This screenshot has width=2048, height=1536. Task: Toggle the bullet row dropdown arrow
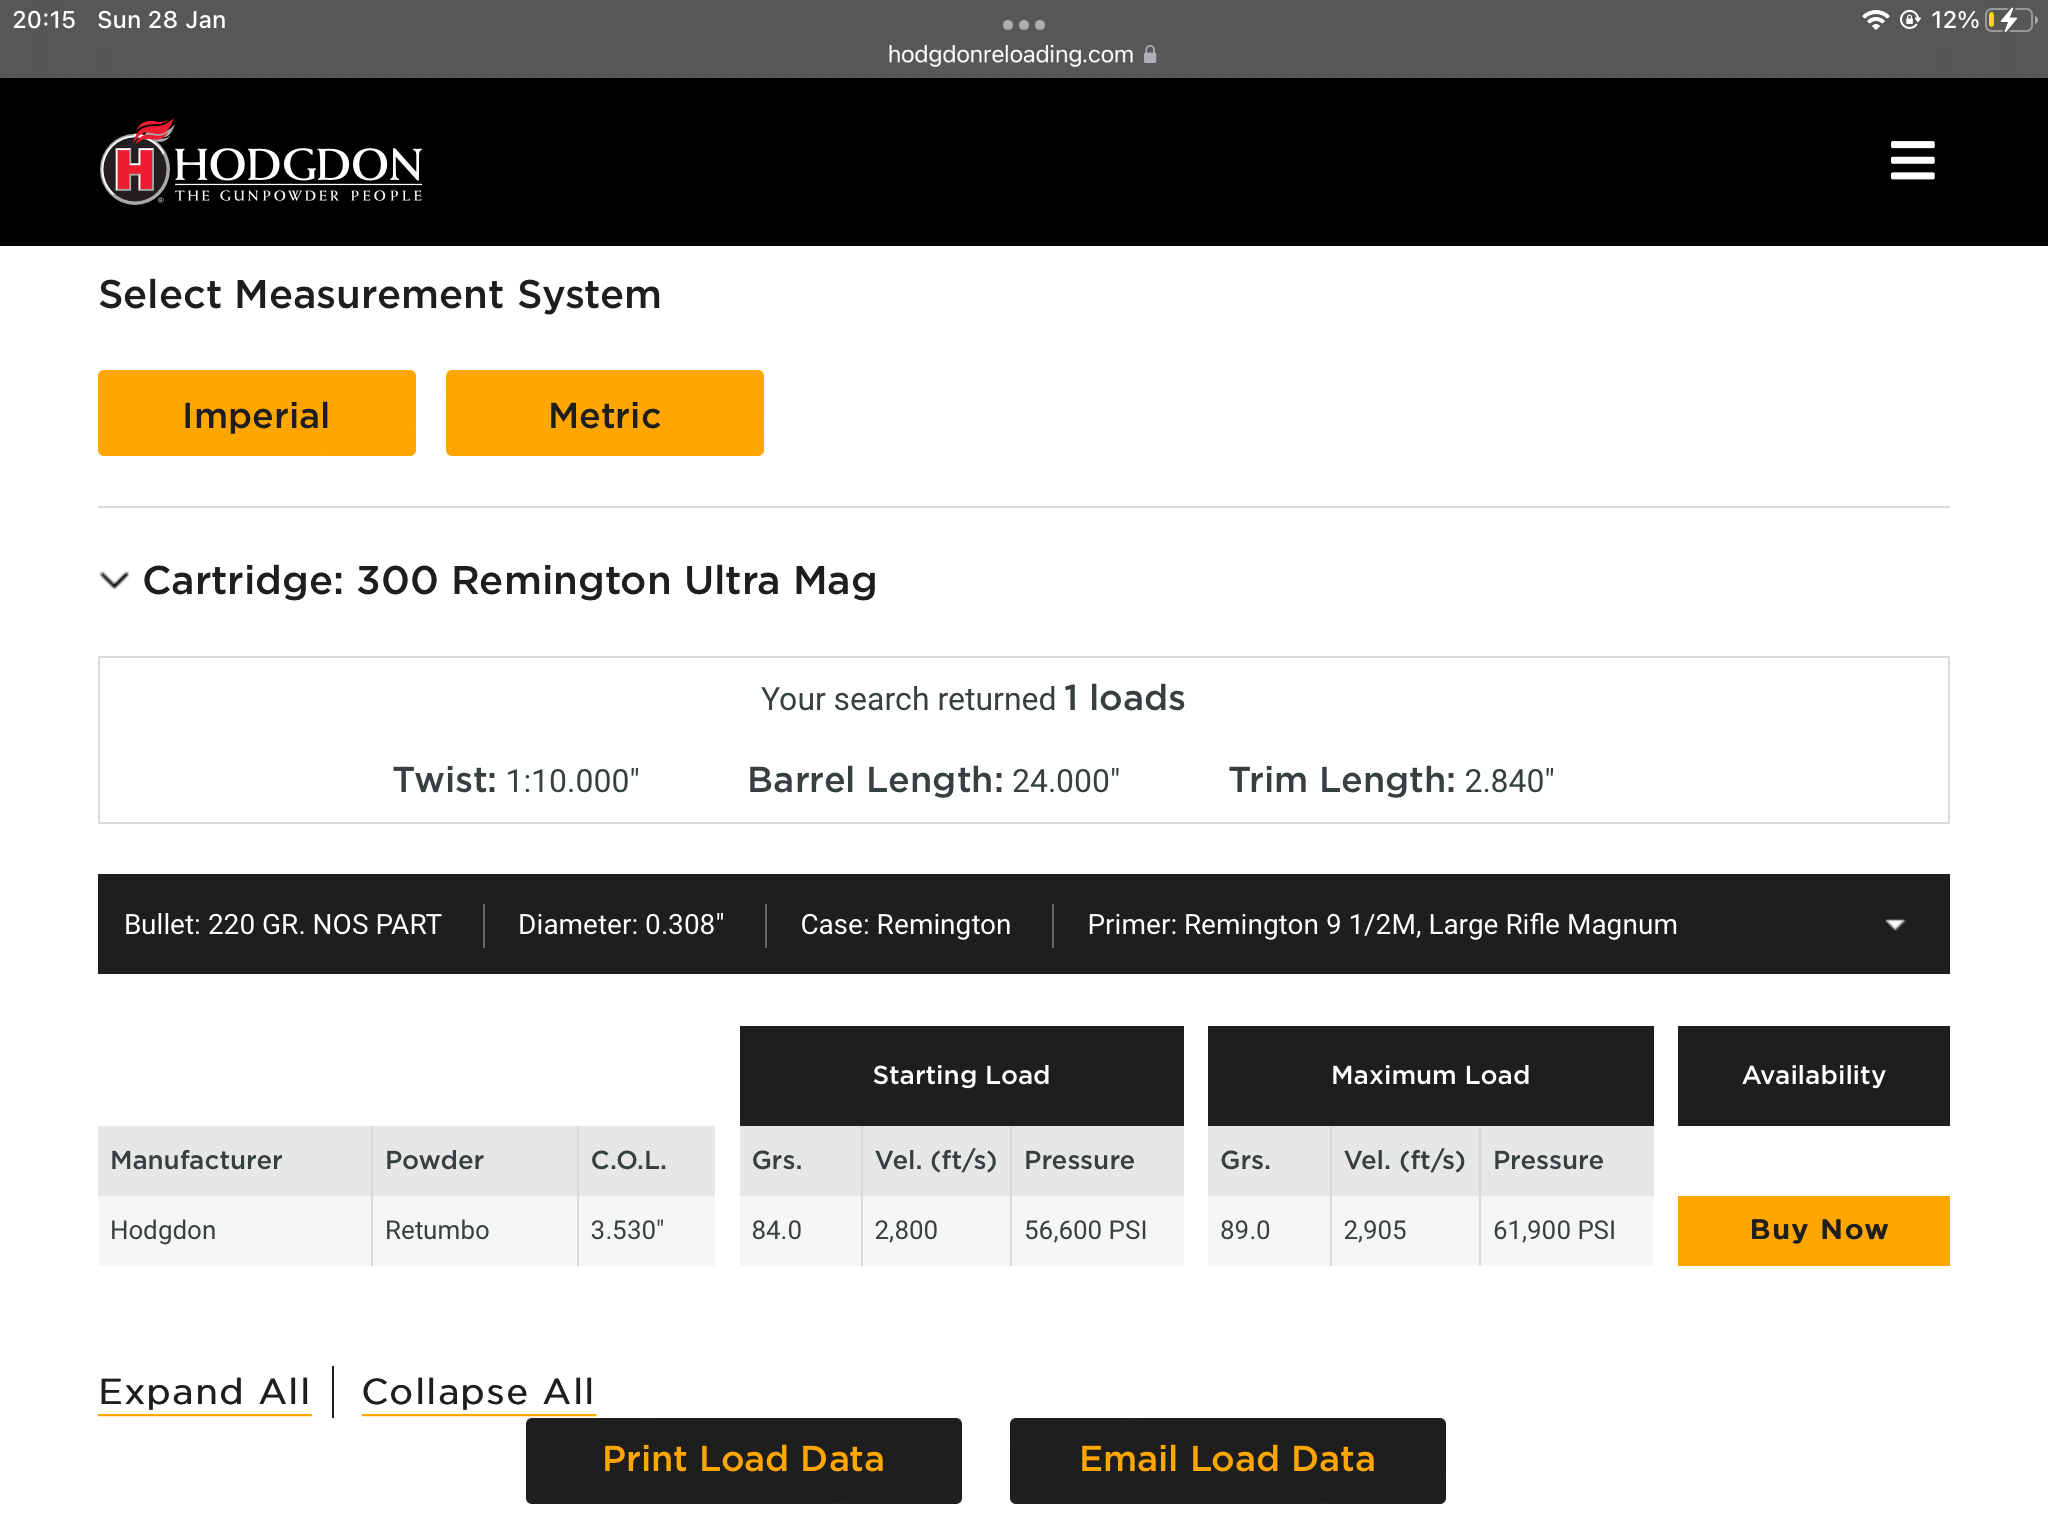tap(1895, 924)
